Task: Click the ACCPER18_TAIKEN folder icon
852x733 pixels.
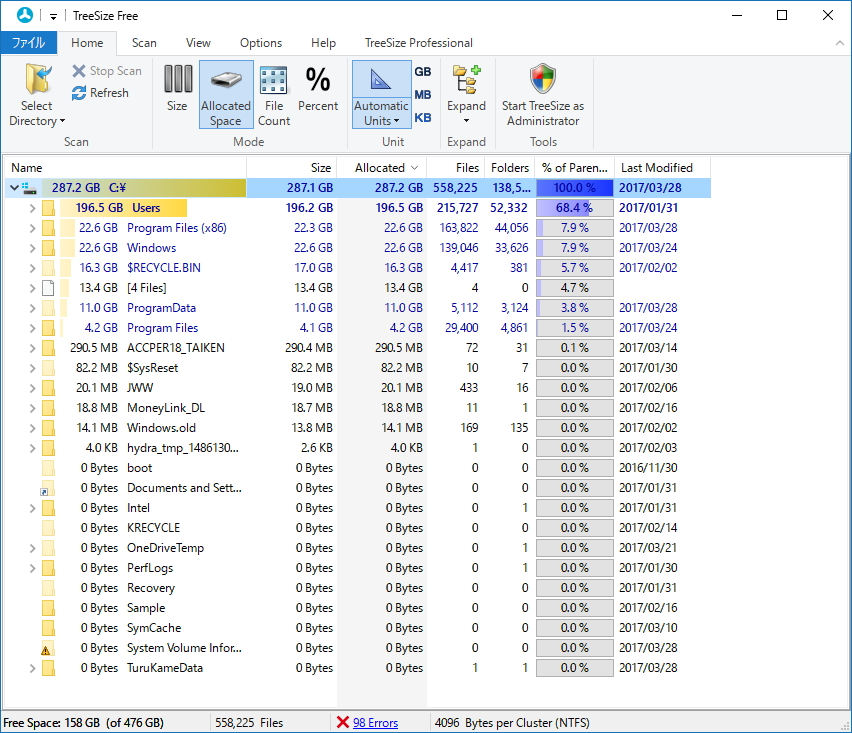Action: [48, 348]
